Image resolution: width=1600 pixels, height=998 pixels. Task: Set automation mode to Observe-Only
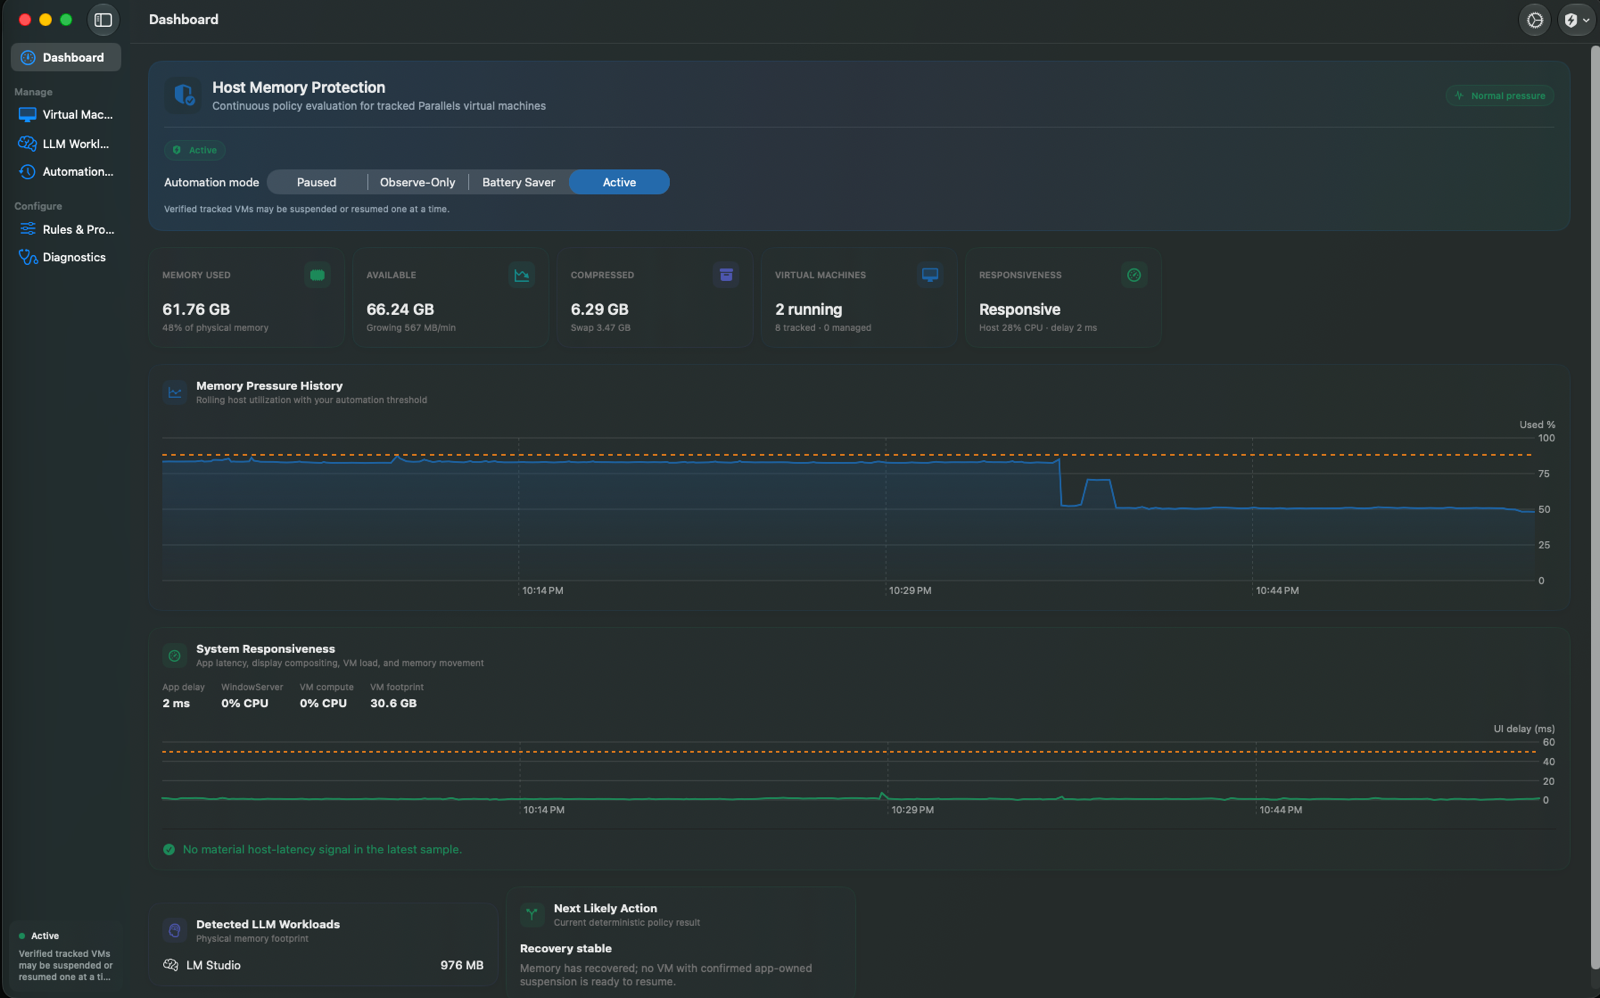(x=417, y=182)
